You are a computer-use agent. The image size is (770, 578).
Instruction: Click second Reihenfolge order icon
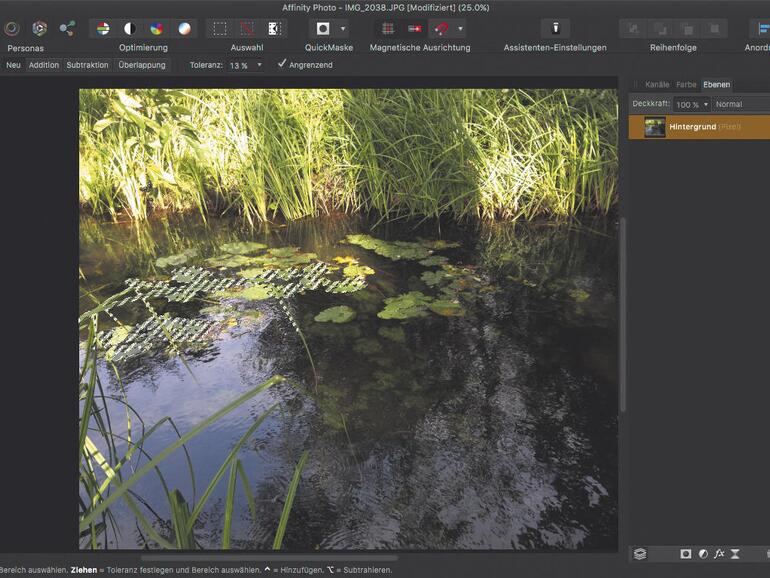click(660, 28)
